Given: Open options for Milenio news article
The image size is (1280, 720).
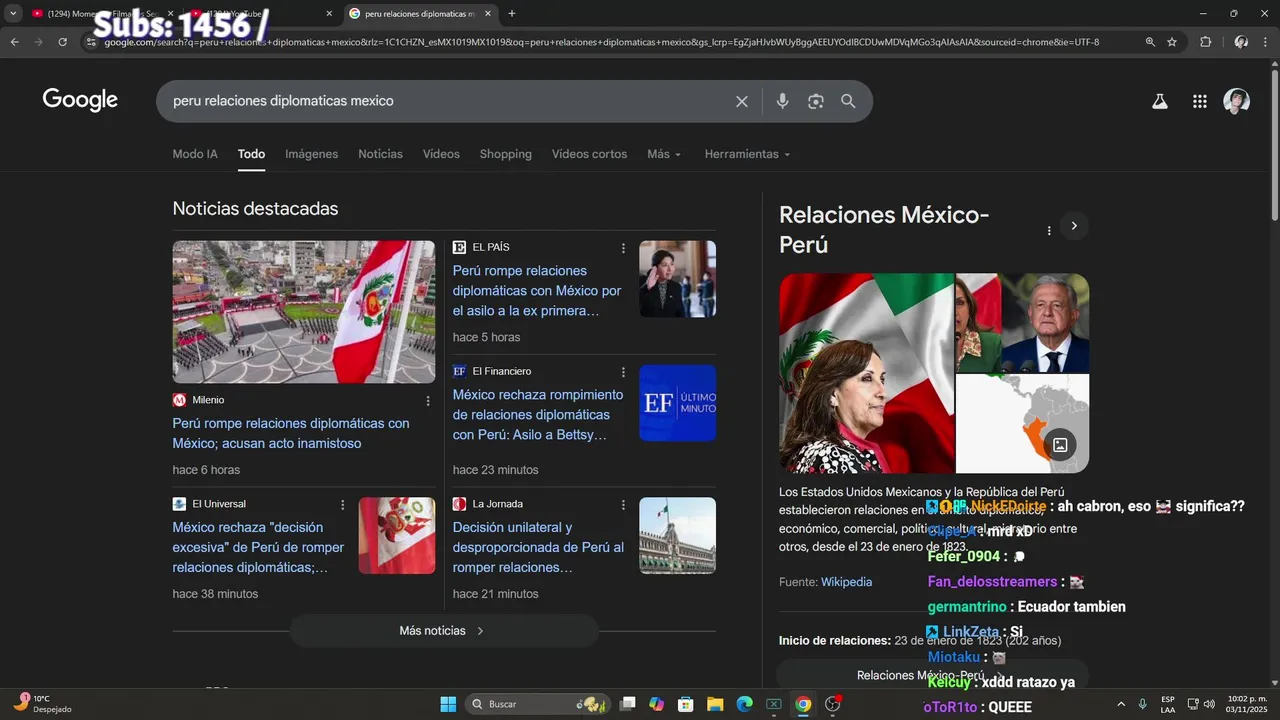Looking at the screenshot, I should 428,401.
